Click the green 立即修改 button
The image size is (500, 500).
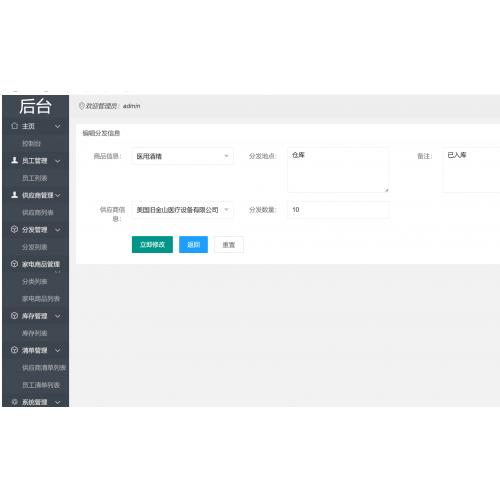(x=152, y=245)
